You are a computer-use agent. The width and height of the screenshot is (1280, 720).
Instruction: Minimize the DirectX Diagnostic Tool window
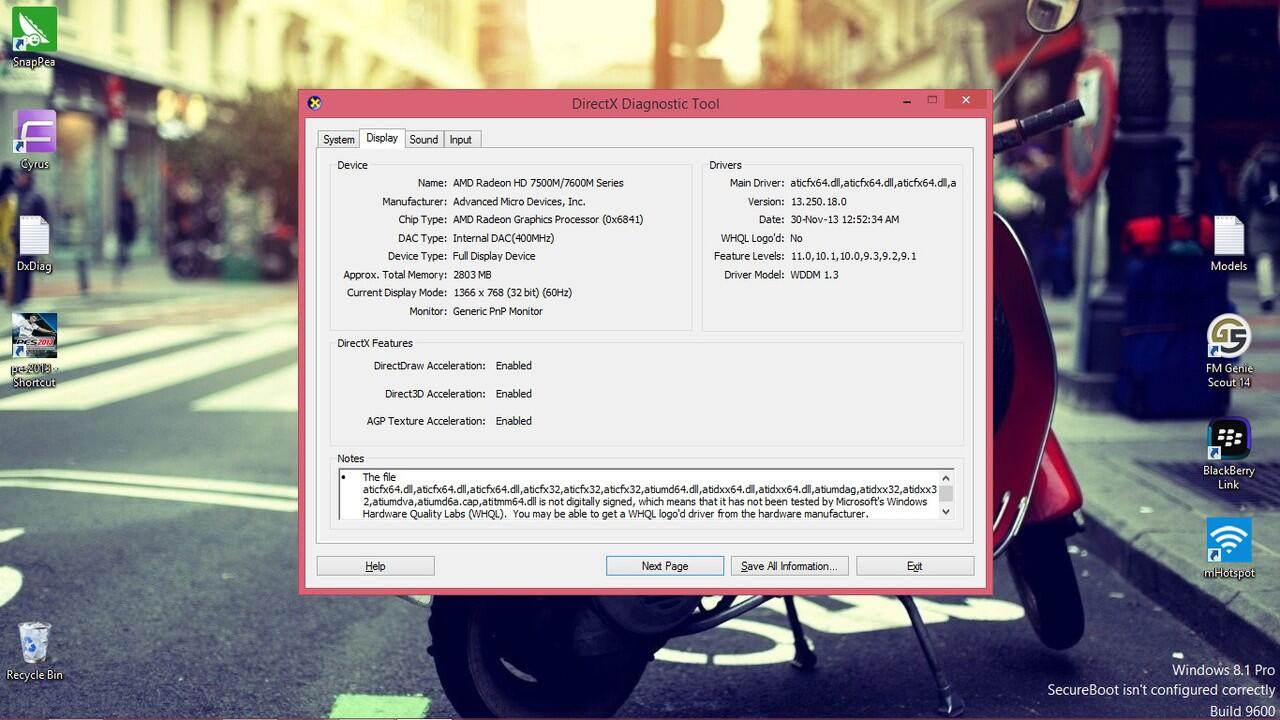(907, 100)
